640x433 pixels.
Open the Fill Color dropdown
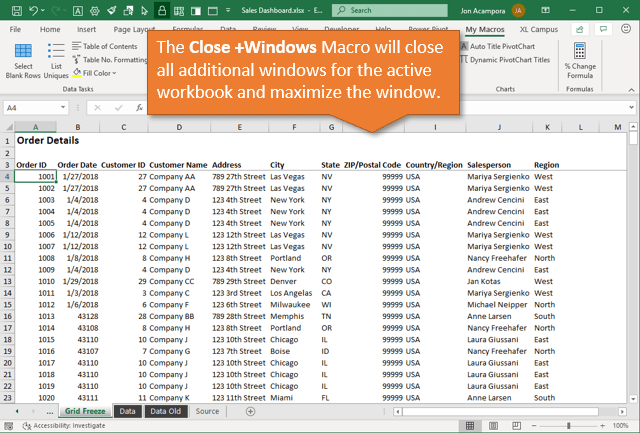[115, 73]
